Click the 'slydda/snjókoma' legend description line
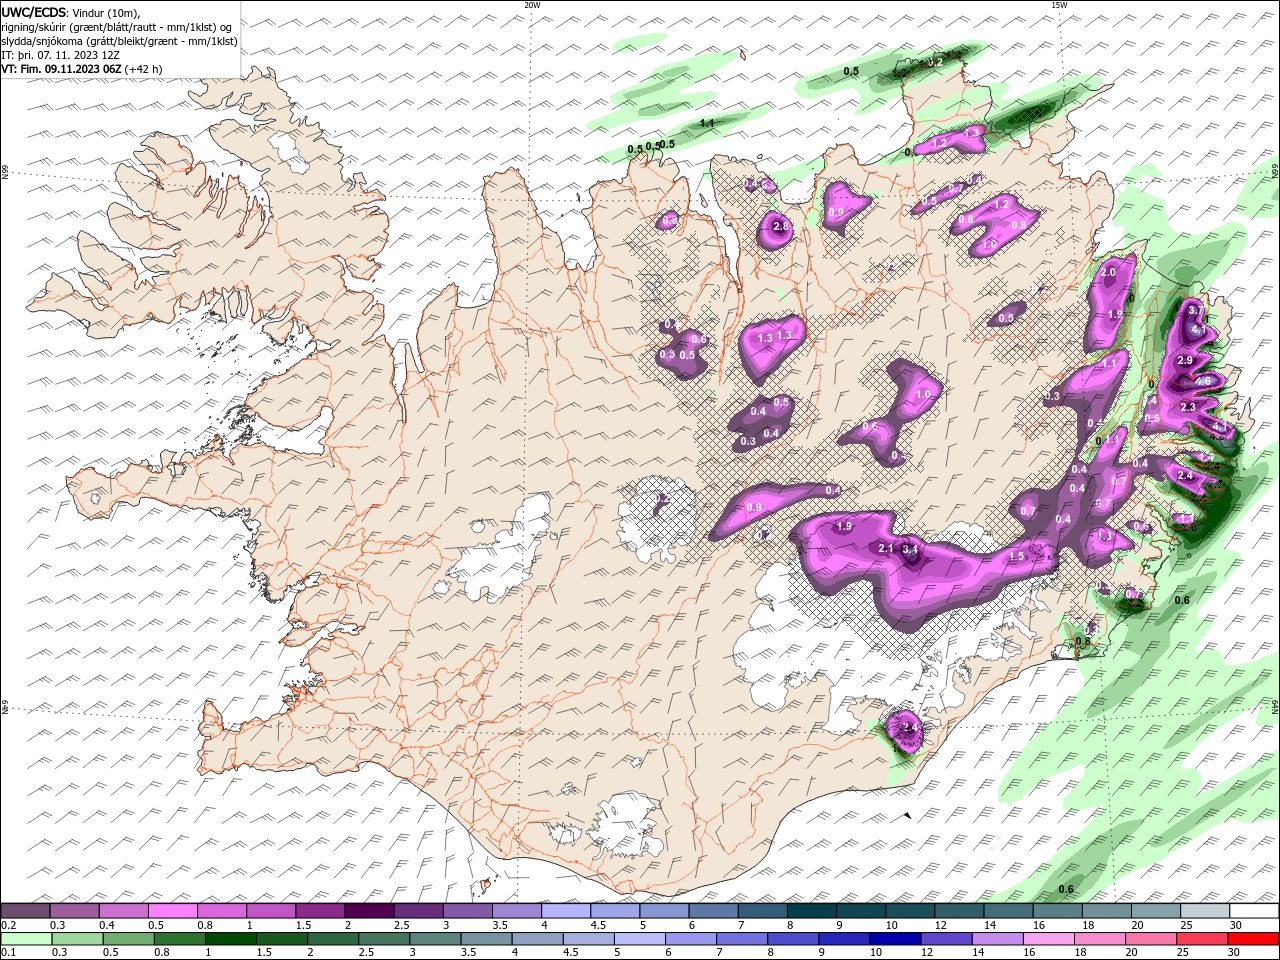 (x=119, y=41)
